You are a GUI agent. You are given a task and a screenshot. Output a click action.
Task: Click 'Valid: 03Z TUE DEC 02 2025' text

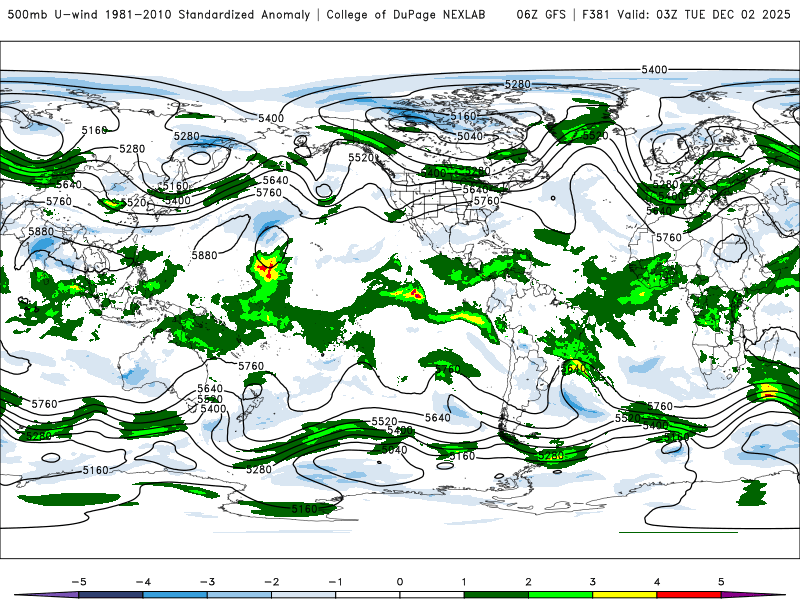(704, 15)
